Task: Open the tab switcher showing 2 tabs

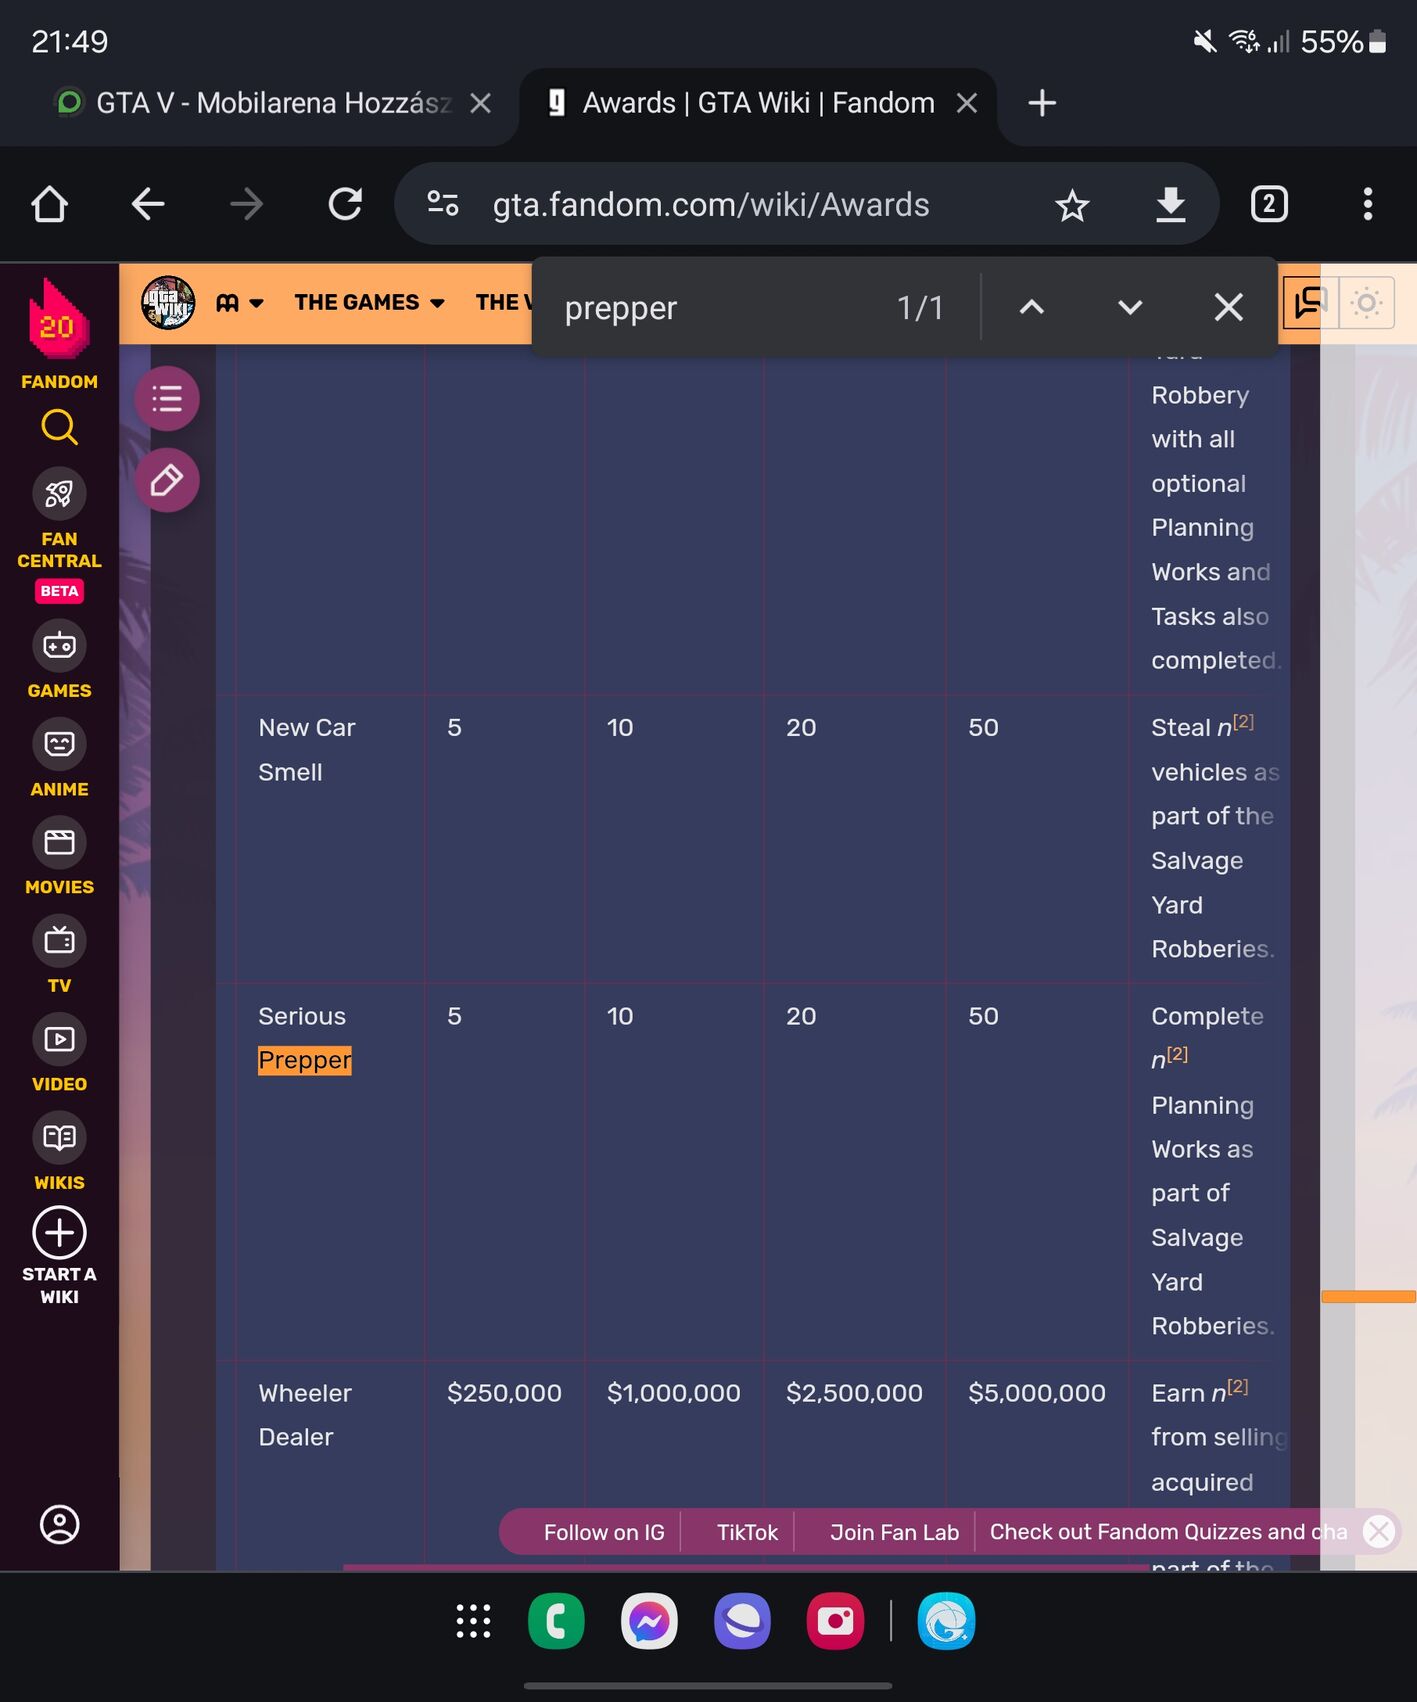Action: point(1269,204)
